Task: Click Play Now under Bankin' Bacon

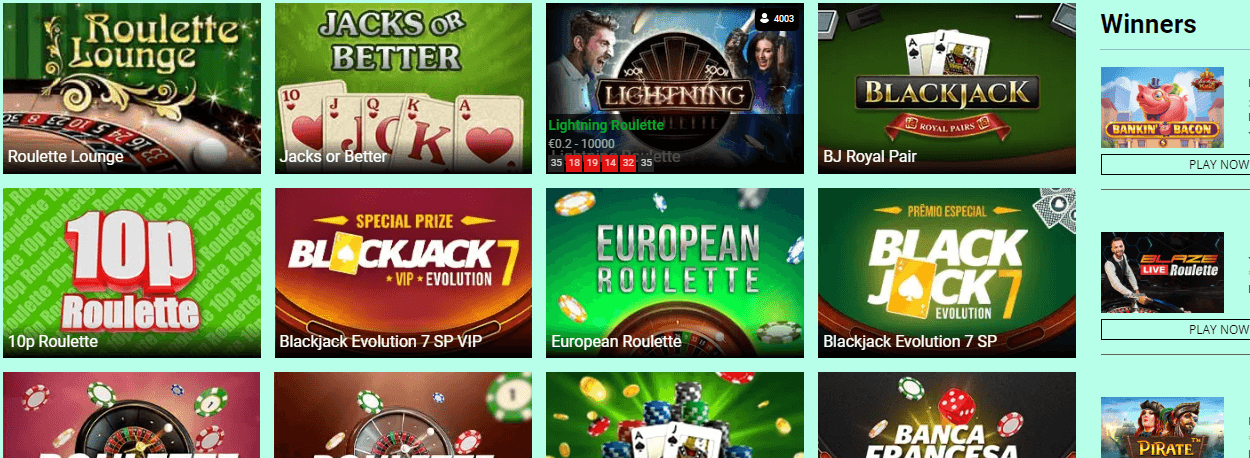Action: 1176,165
